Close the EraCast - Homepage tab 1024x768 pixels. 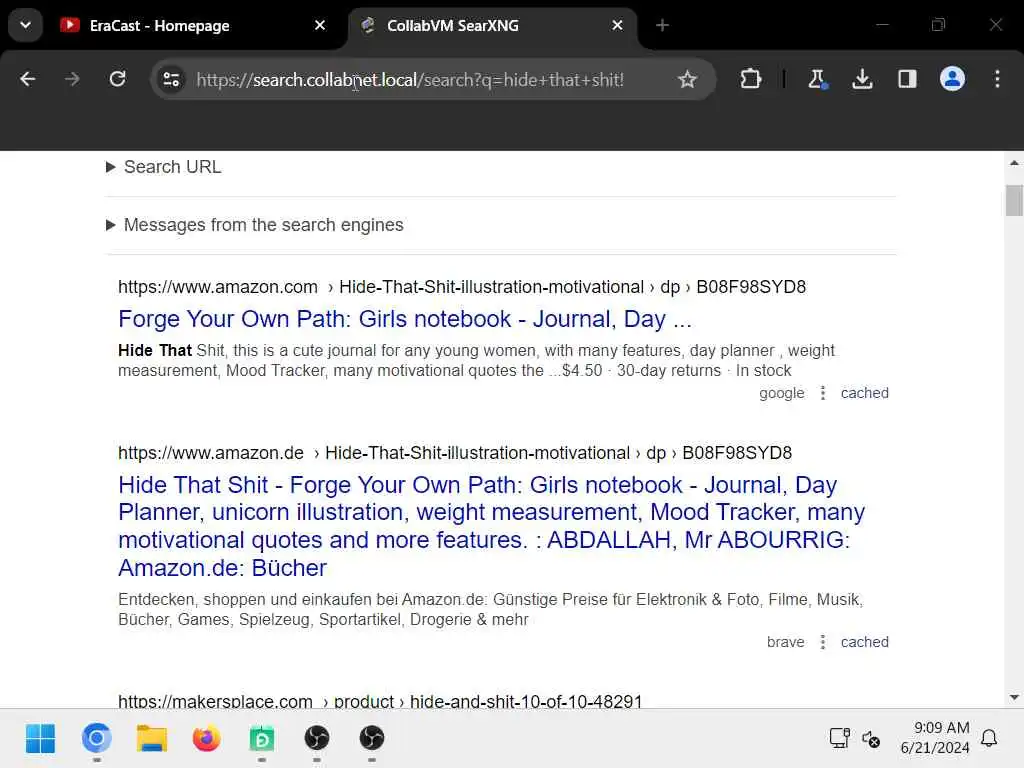tap(320, 25)
